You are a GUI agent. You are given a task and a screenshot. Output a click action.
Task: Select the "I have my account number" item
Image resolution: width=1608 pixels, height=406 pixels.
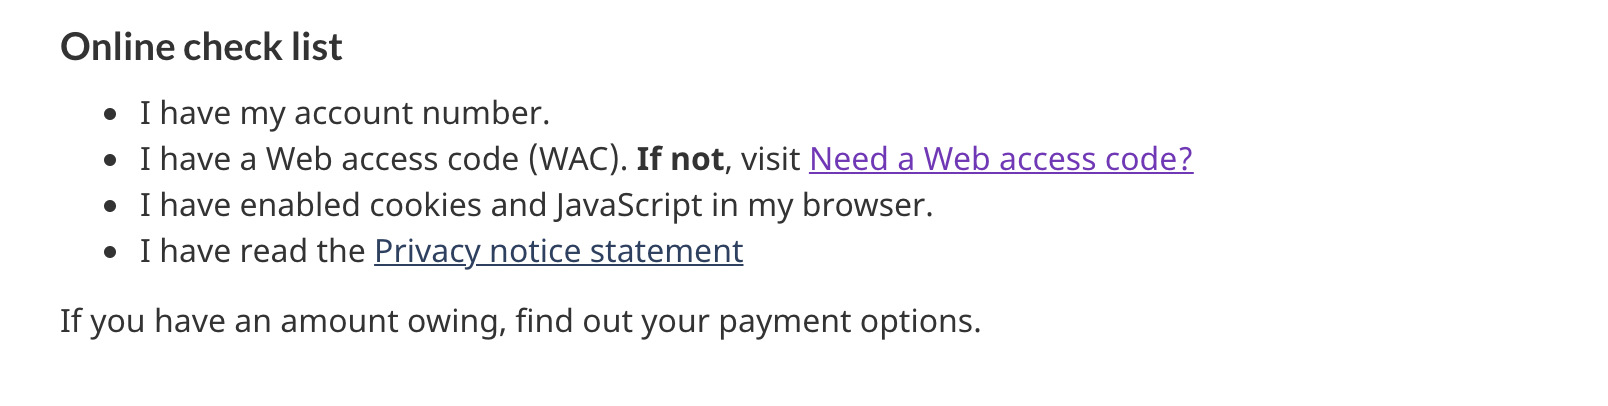point(345,113)
